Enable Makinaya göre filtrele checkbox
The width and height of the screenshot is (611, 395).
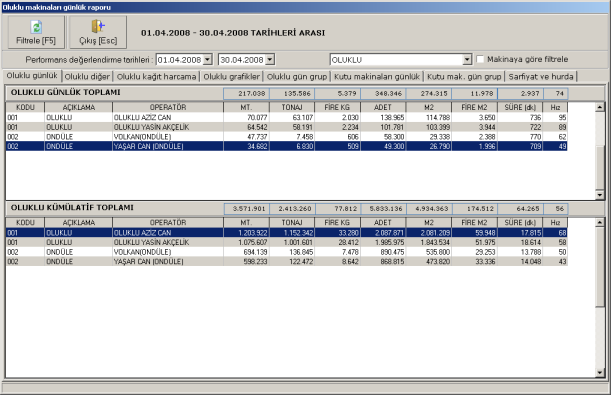click(x=480, y=59)
